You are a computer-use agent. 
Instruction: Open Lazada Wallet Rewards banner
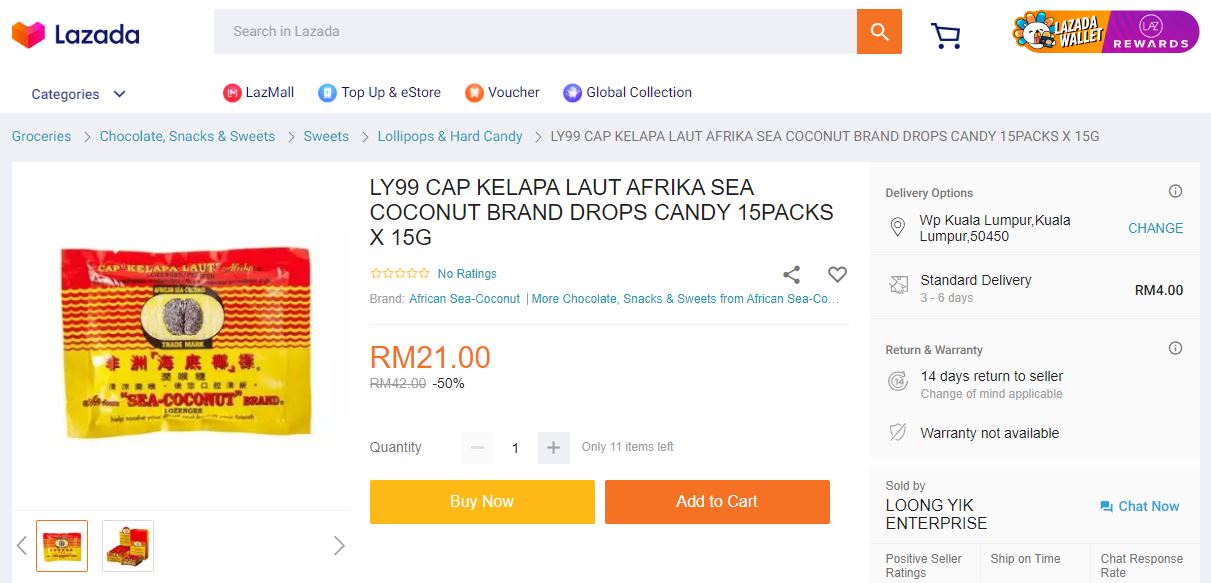pyautogui.click(x=1105, y=32)
